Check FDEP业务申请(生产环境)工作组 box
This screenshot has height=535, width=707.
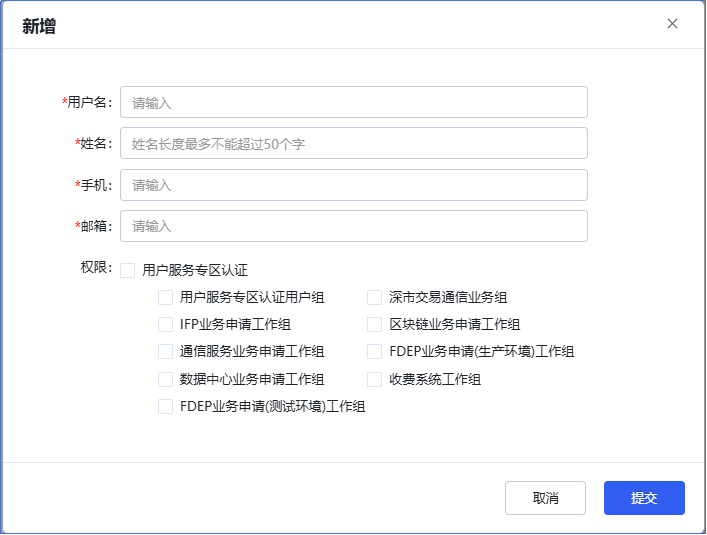click(375, 352)
